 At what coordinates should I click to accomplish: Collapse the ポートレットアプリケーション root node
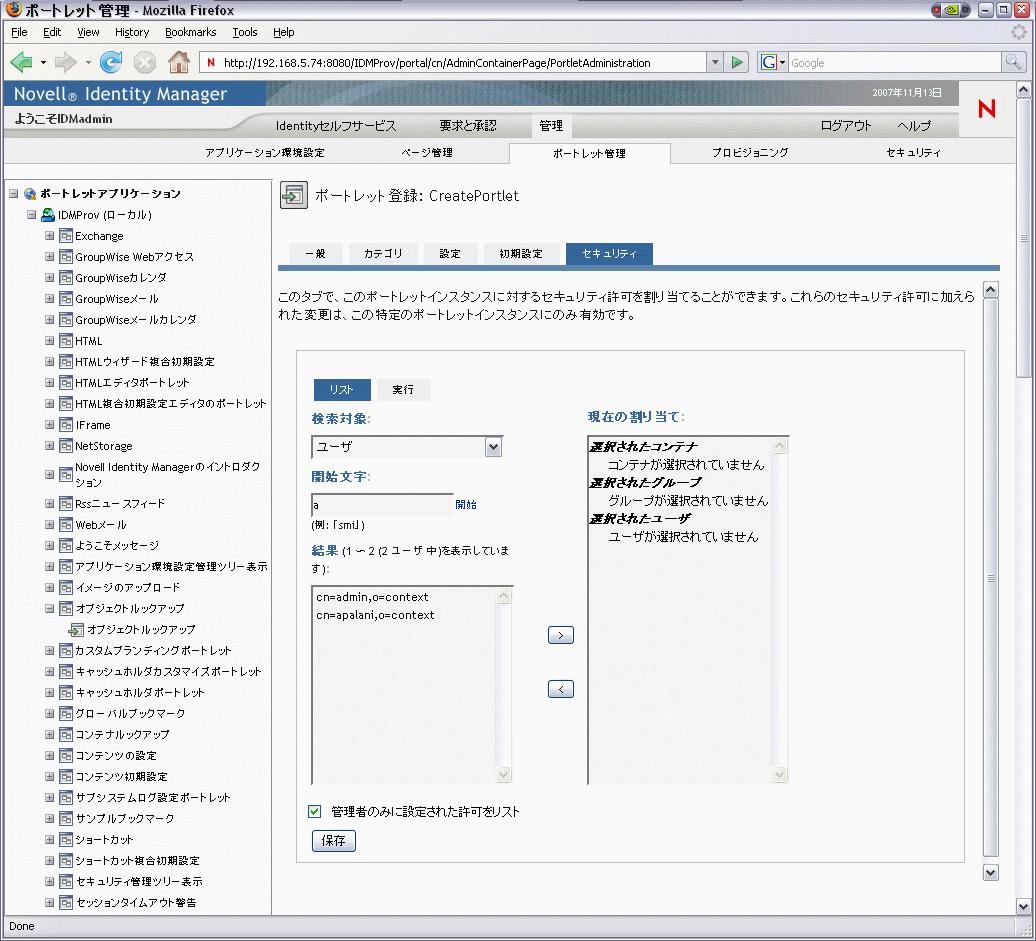tap(13, 194)
